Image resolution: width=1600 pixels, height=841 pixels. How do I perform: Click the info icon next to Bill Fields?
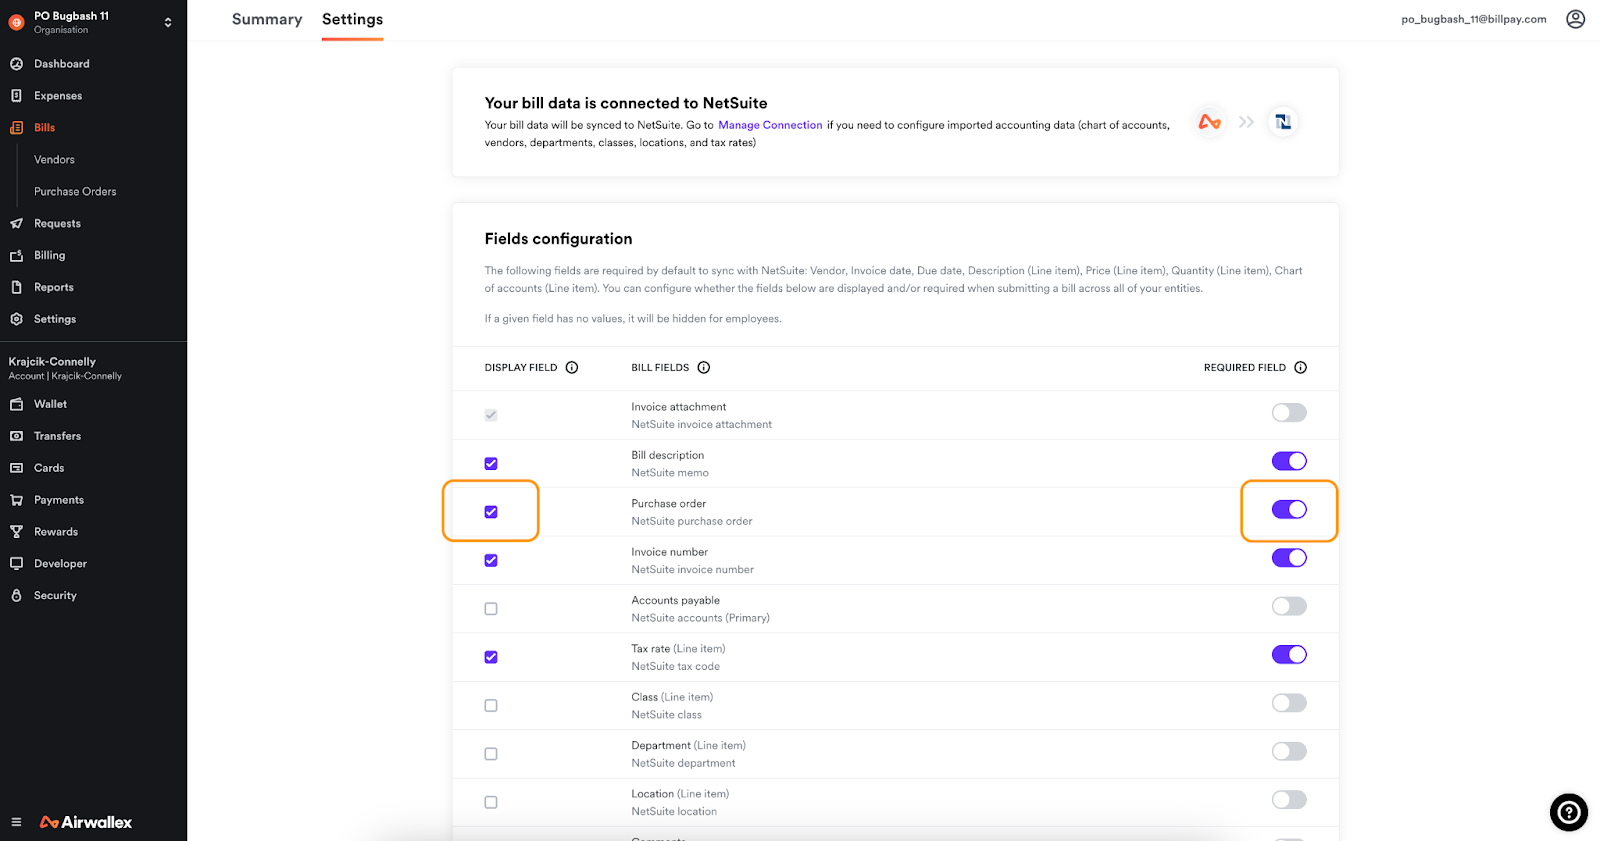(x=704, y=368)
